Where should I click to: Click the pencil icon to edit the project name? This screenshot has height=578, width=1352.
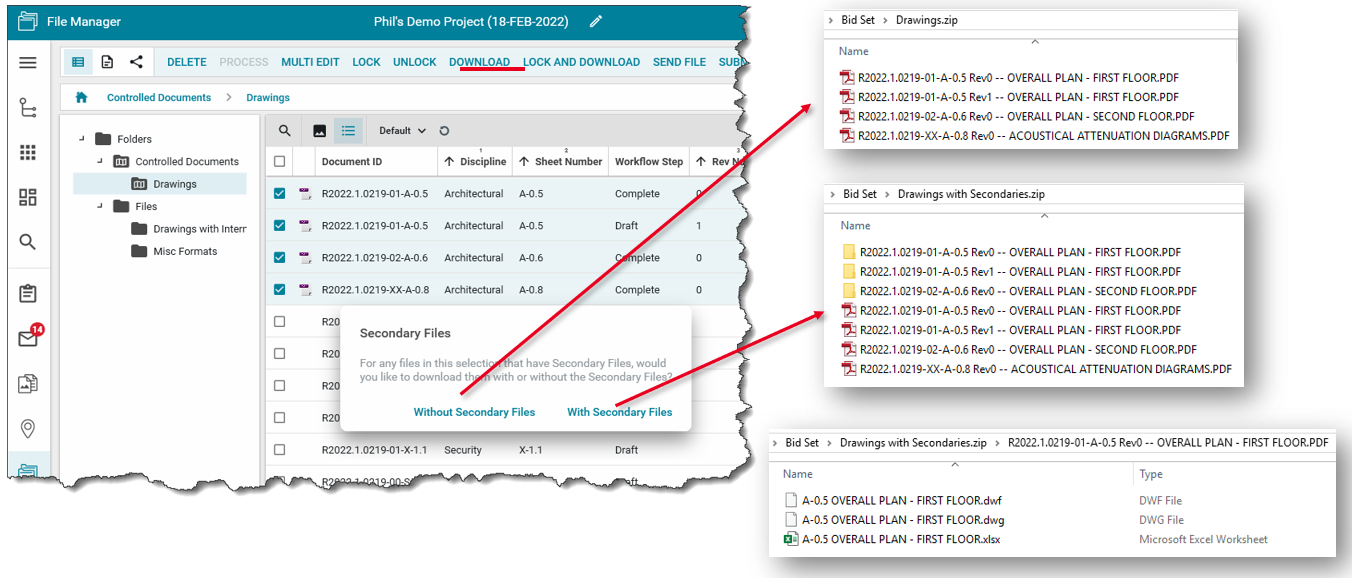pos(596,21)
